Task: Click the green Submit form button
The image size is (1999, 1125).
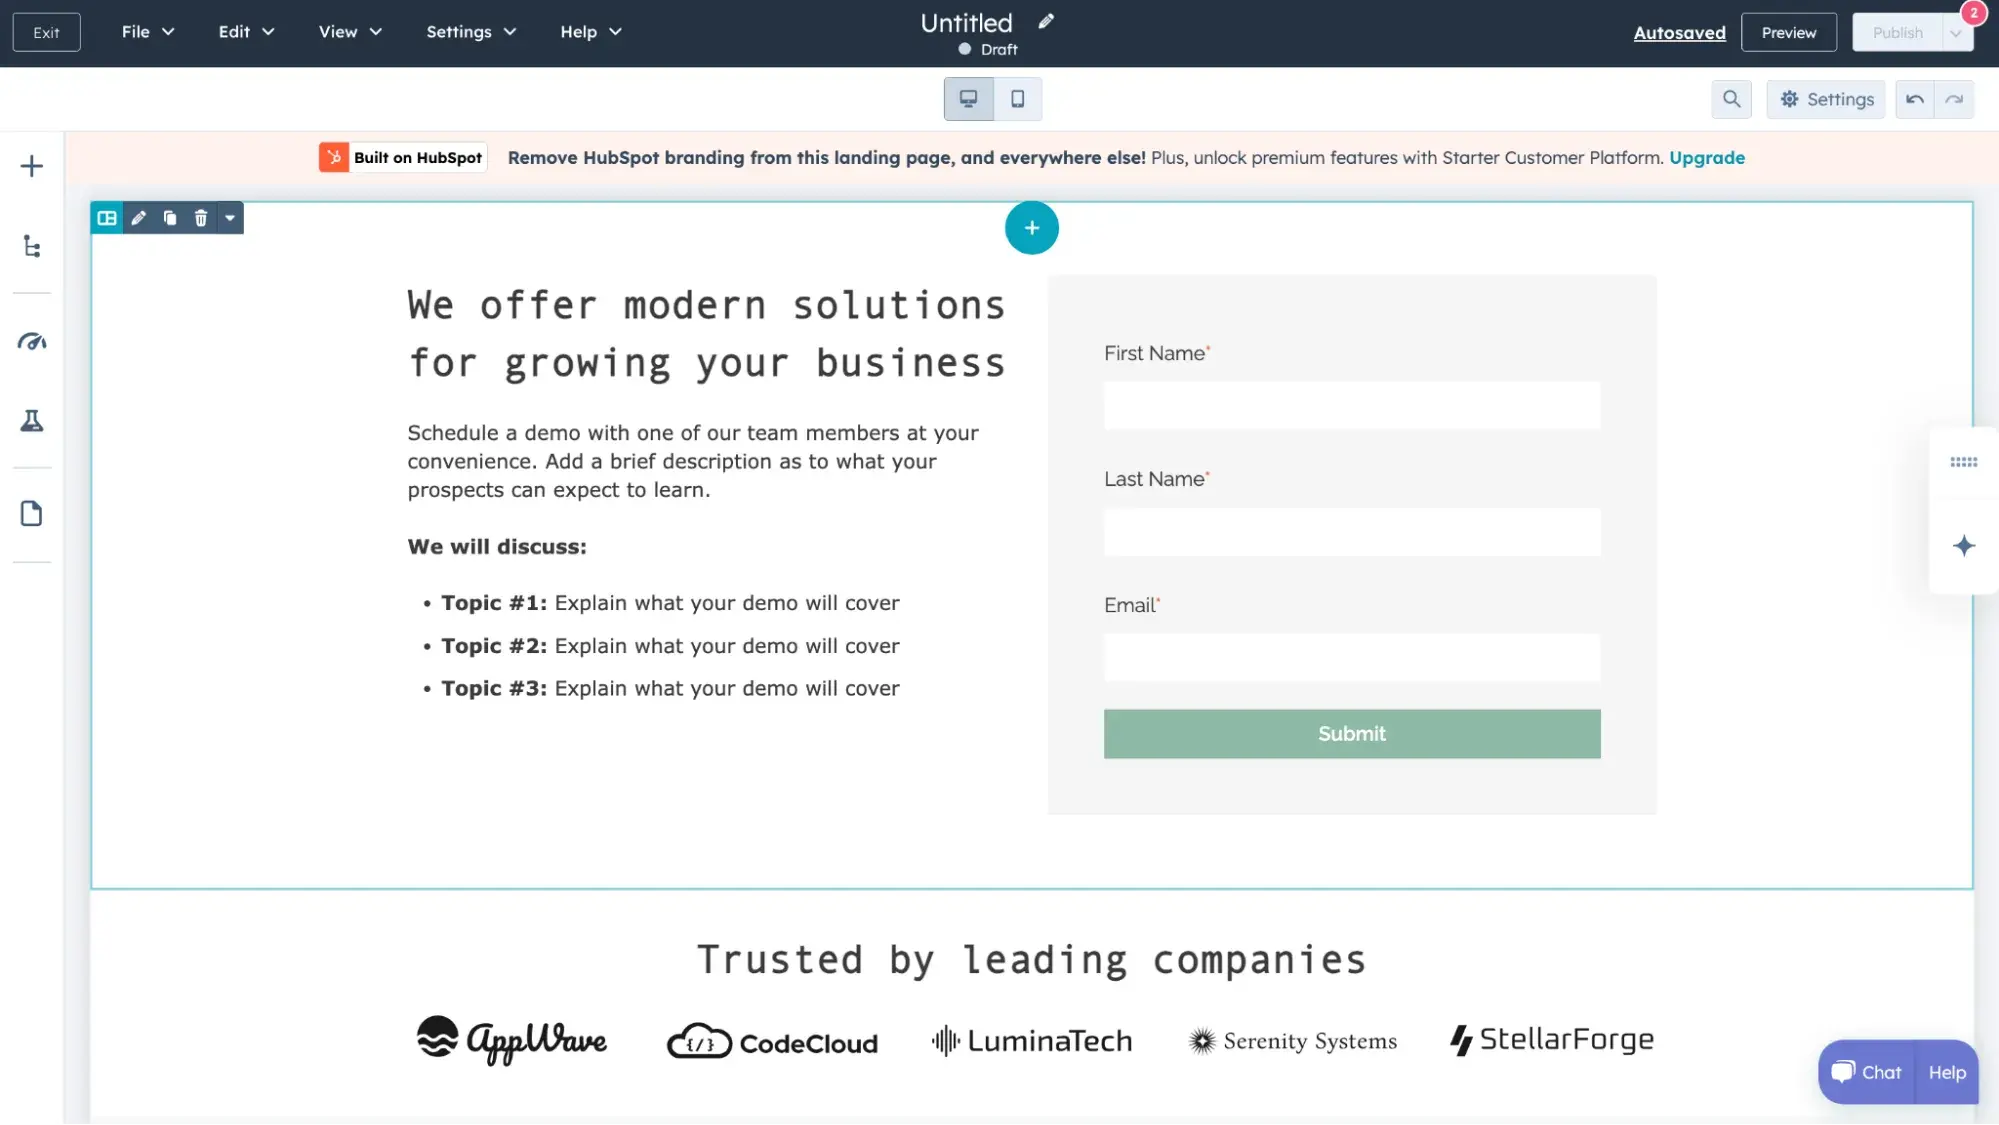Action: [1351, 733]
